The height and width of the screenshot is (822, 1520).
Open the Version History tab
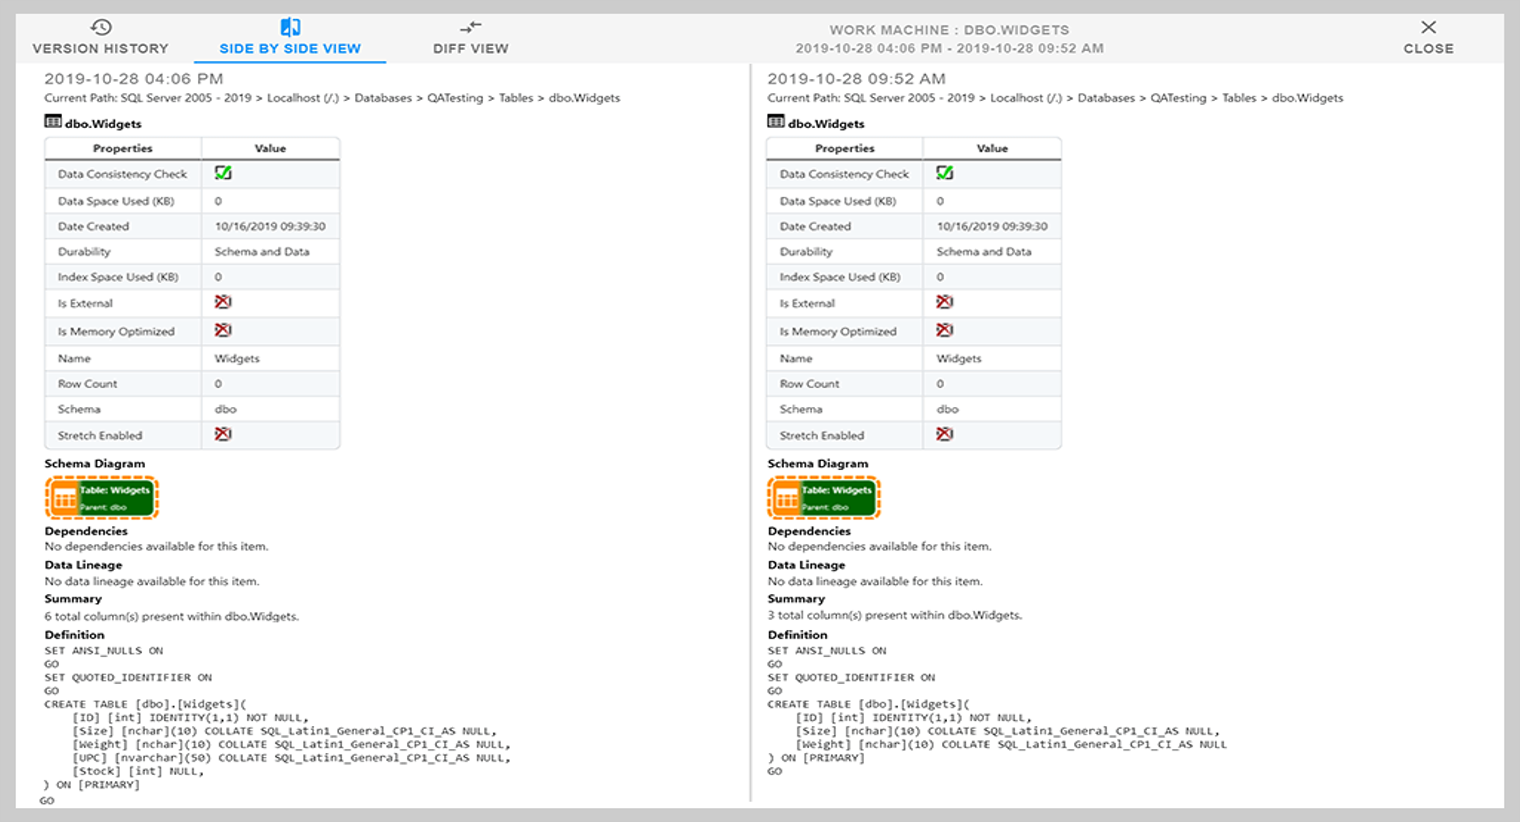click(101, 48)
